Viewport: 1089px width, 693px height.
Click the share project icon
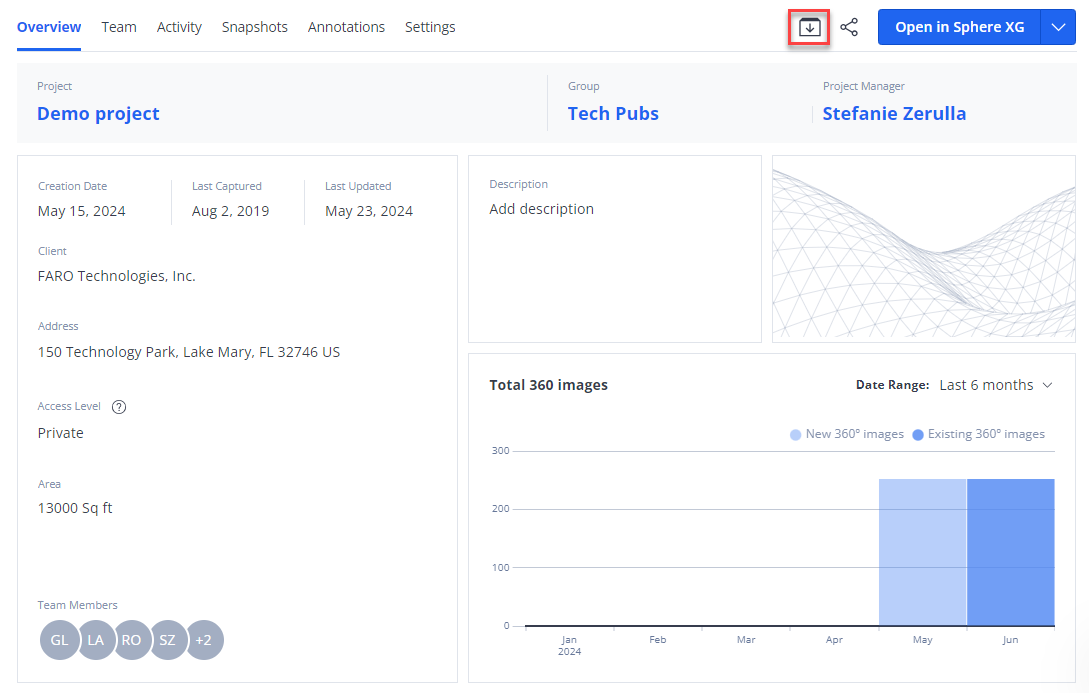click(849, 27)
